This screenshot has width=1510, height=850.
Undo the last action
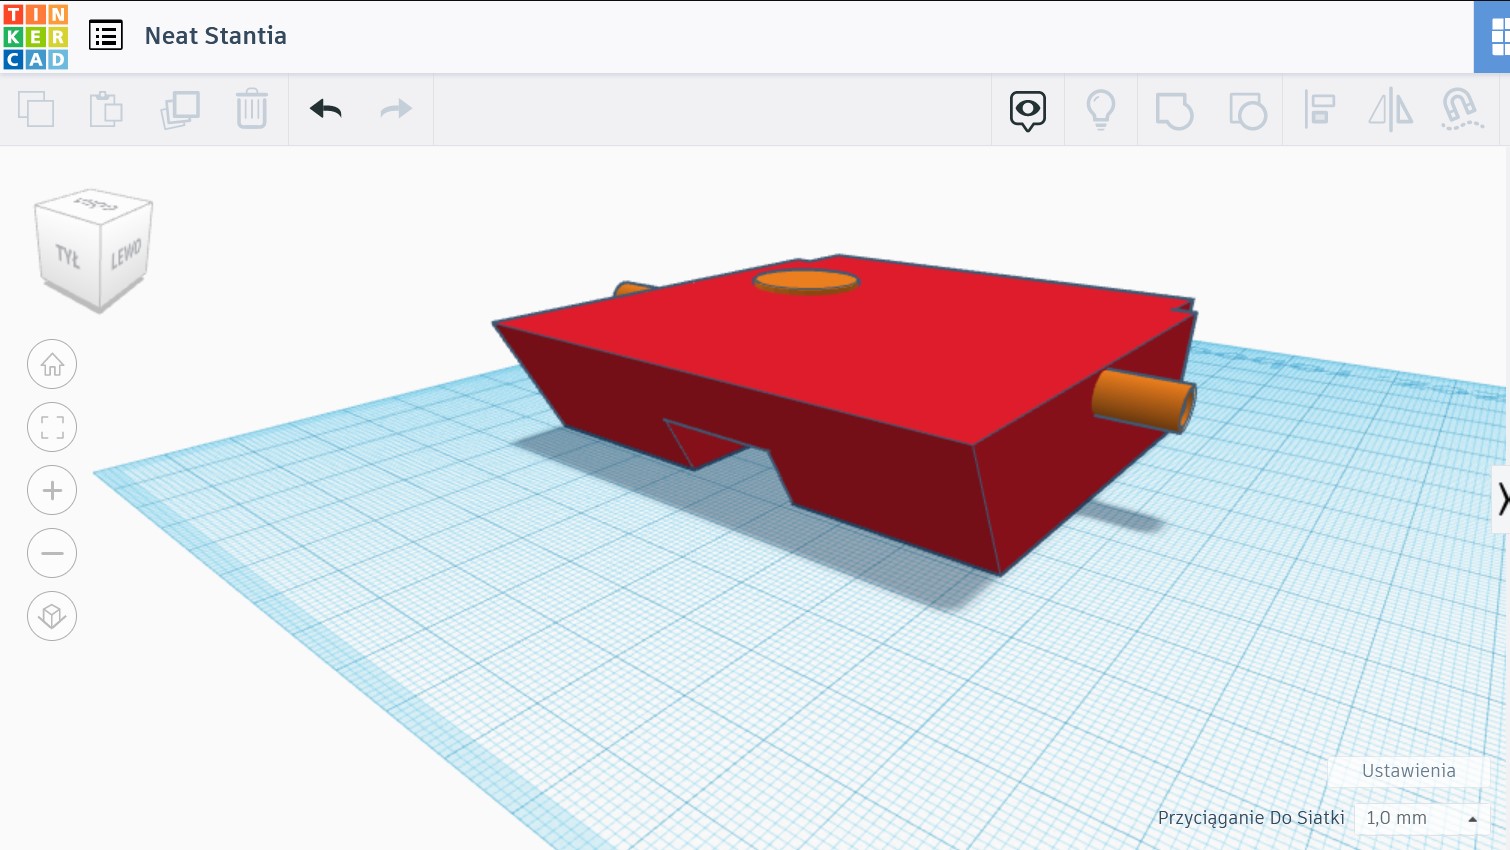point(326,109)
